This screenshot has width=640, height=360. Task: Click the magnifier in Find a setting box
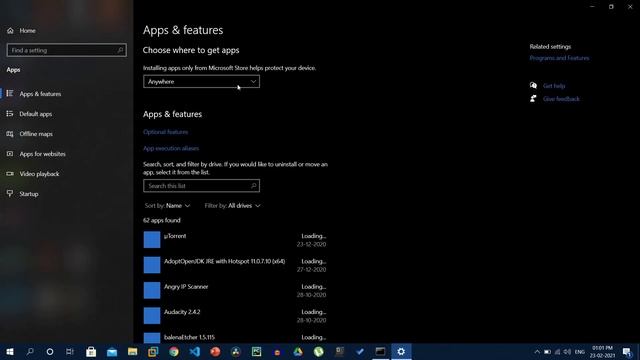click(120, 50)
